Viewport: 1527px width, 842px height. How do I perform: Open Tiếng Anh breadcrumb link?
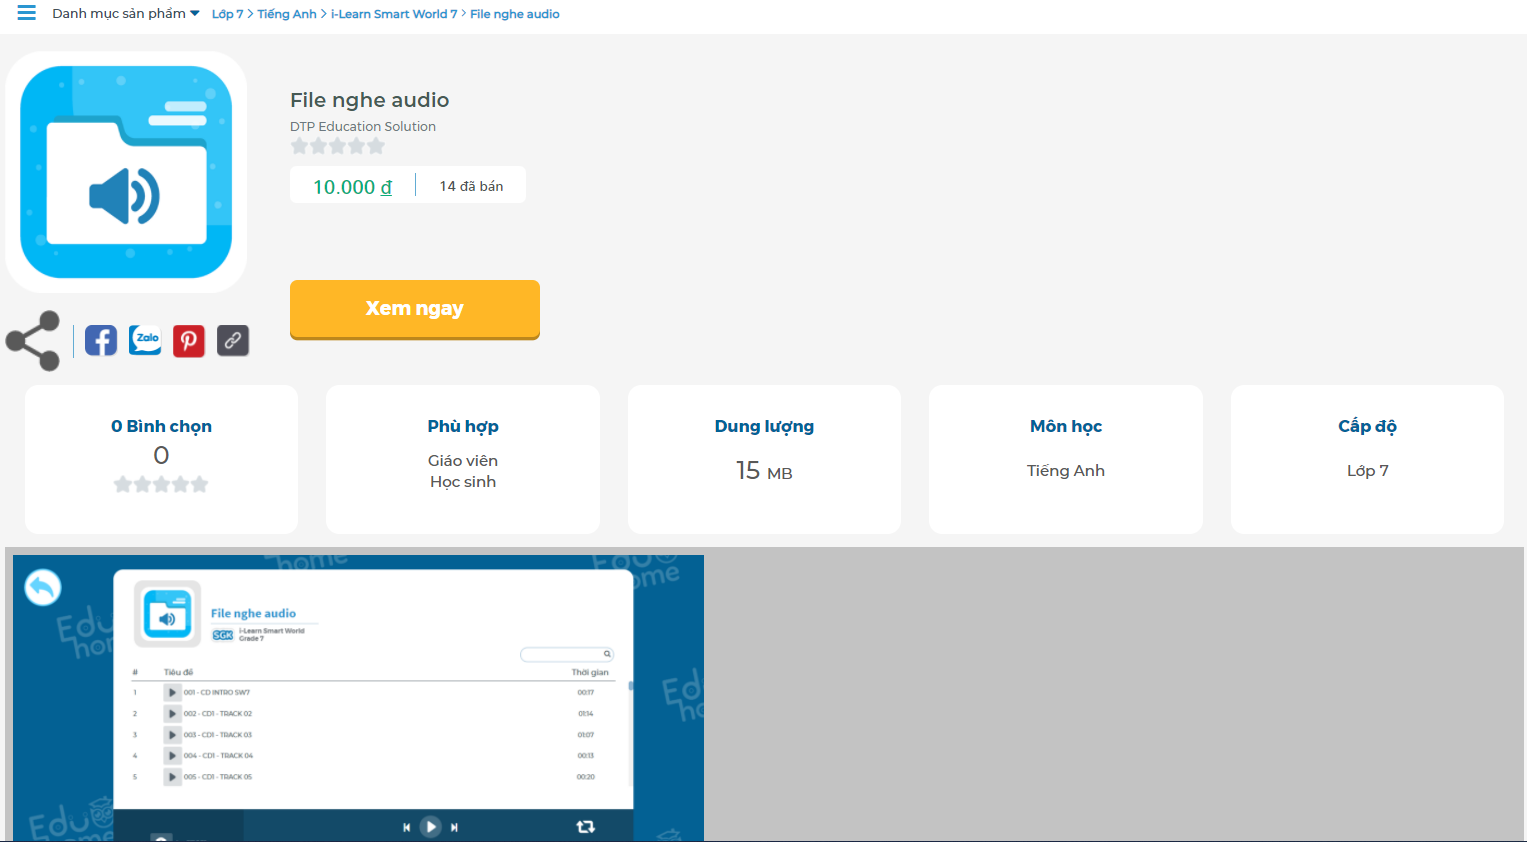coord(287,14)
